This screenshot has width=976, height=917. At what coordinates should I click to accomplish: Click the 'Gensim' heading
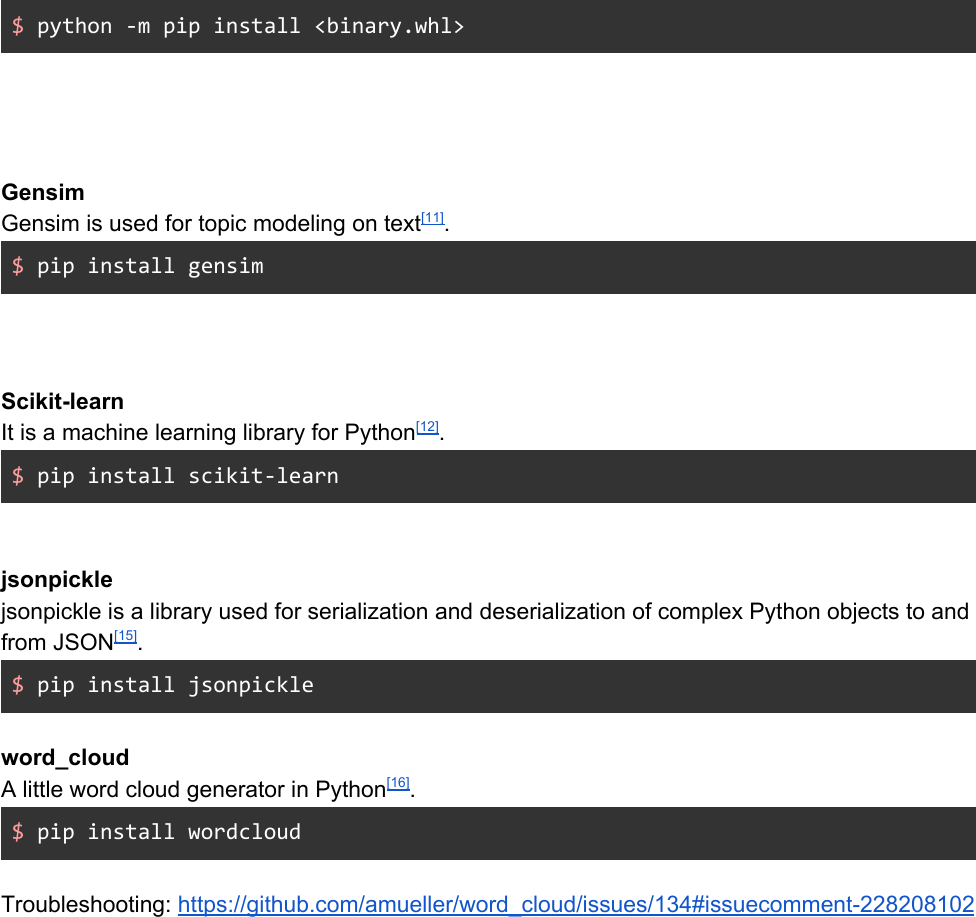pyautogui.click(x=43, y=192)
